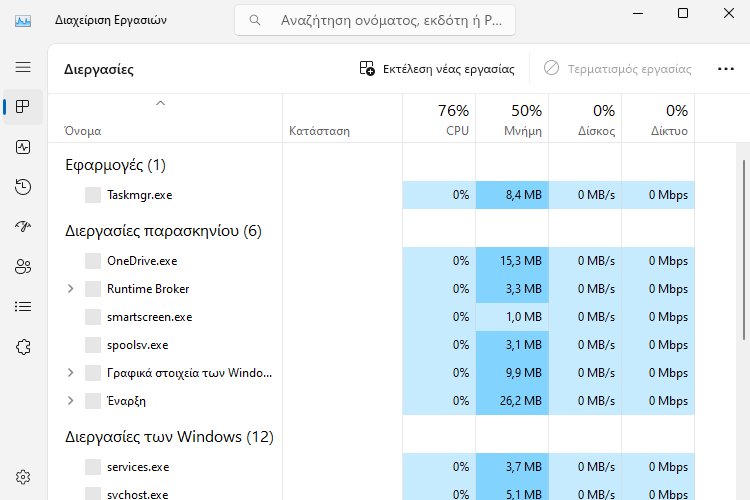Select the Runtime Broker row name
This screenshot has height=500, width=750.
click(148, 289)
